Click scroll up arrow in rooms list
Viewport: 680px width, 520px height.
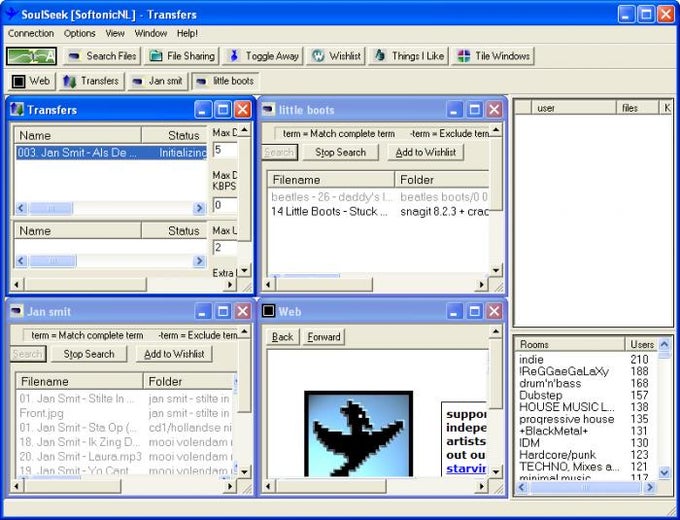[664, 345]
